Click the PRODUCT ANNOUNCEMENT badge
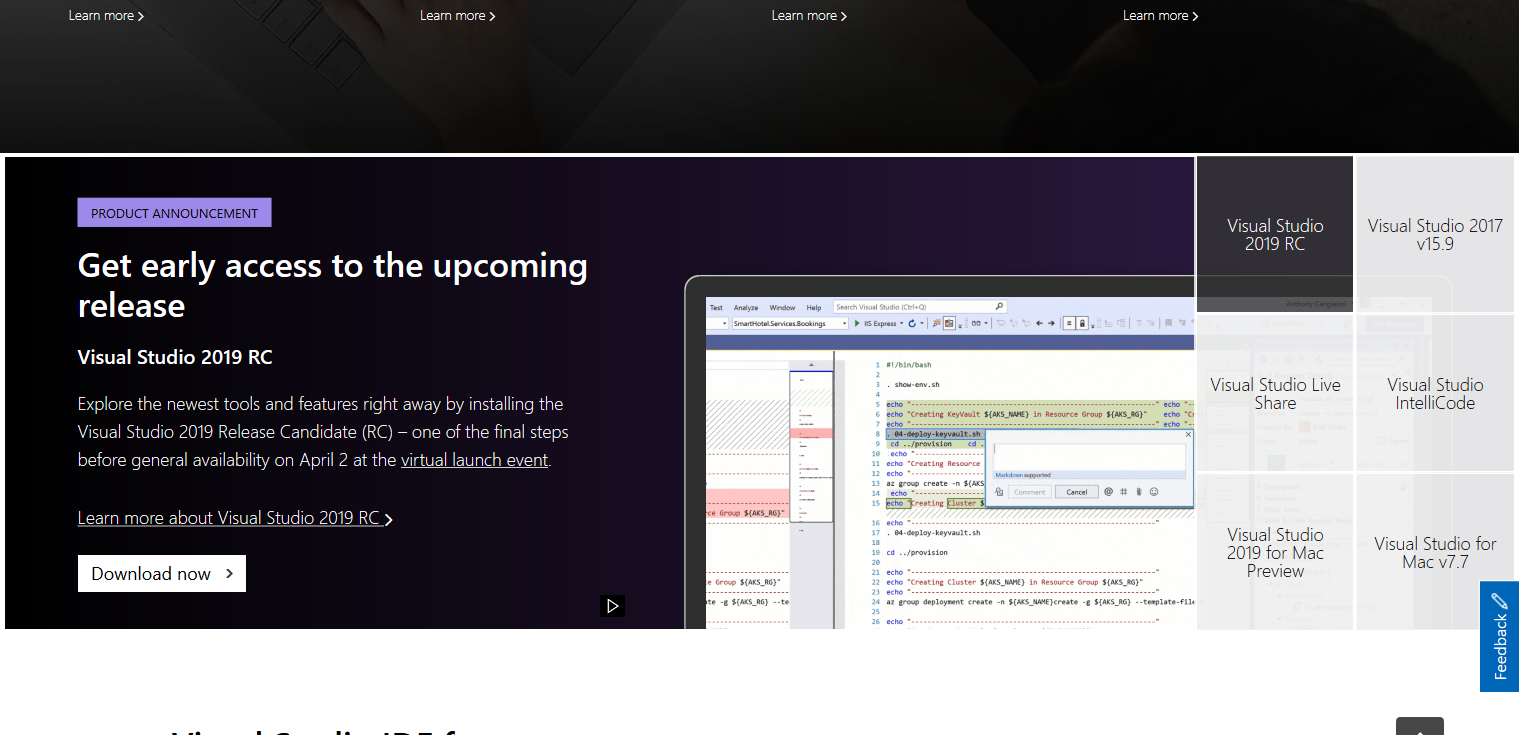Image resolution: width=1519 pixels, height=735 pixels. coord(174,213)
